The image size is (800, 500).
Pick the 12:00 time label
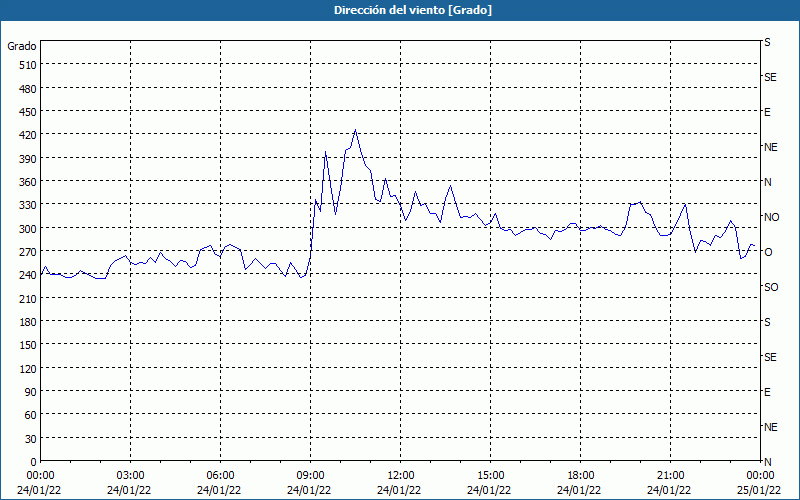tap(401, 476)
